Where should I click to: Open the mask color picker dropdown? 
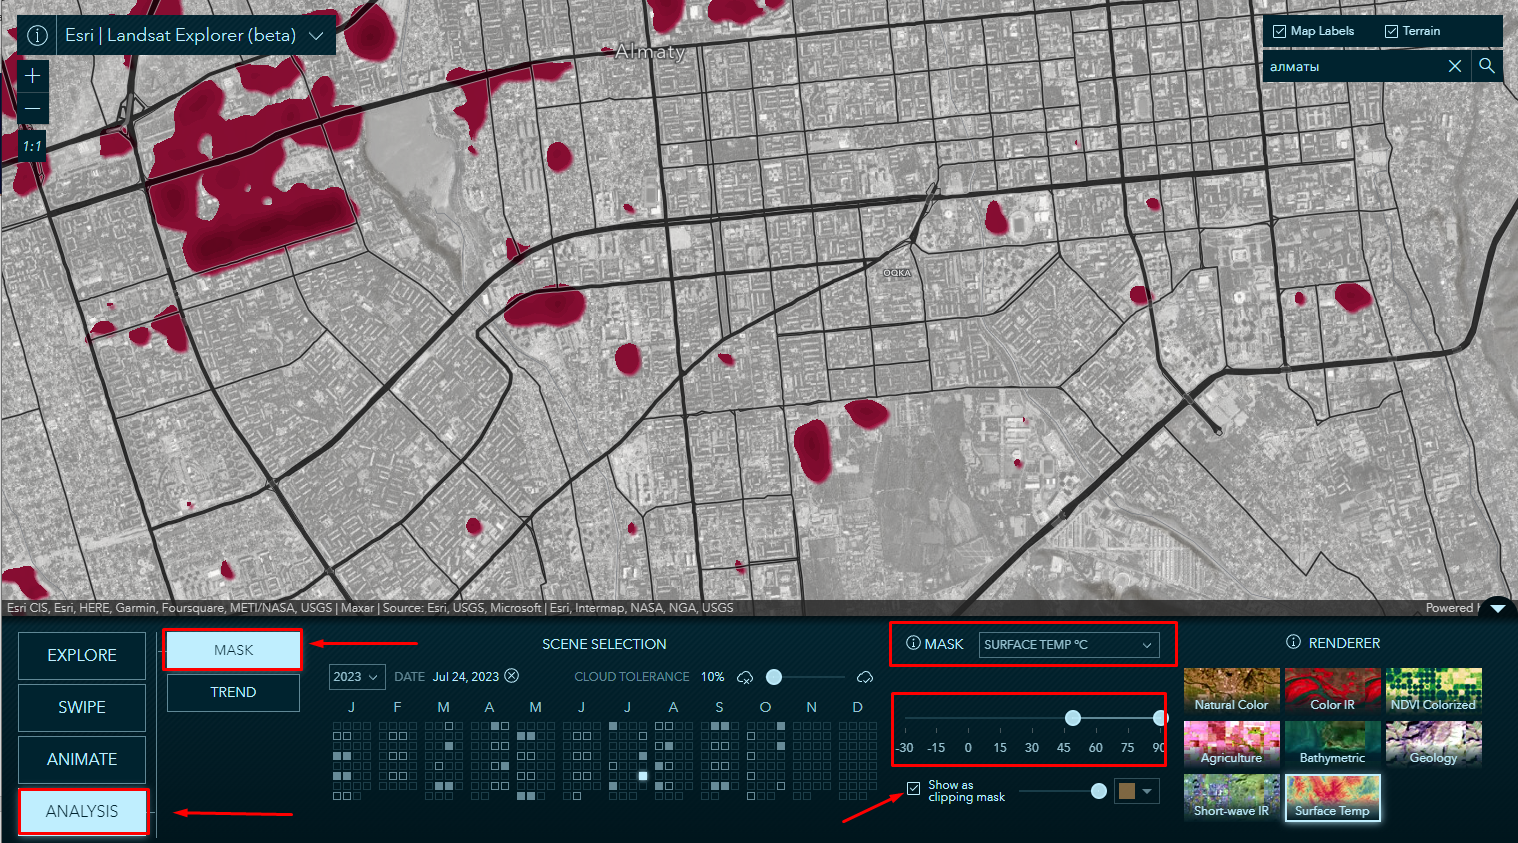coord(1137,791)
